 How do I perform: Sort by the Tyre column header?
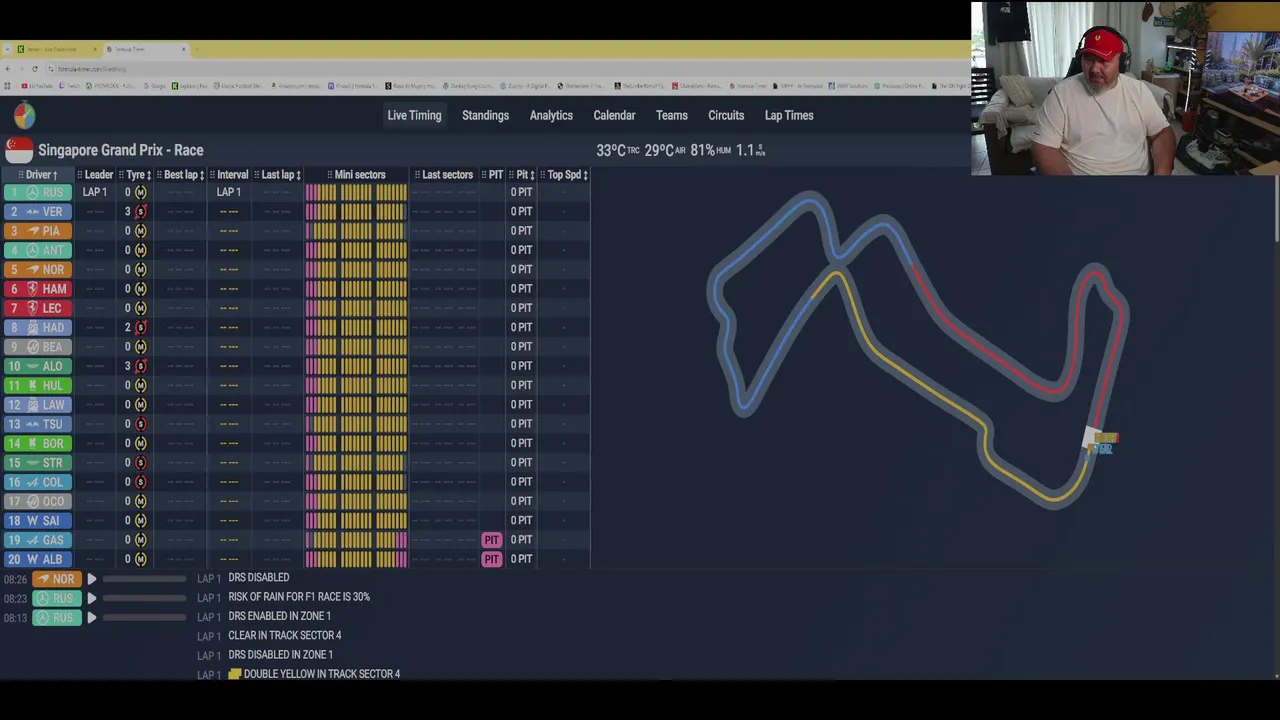click(136, 175)
